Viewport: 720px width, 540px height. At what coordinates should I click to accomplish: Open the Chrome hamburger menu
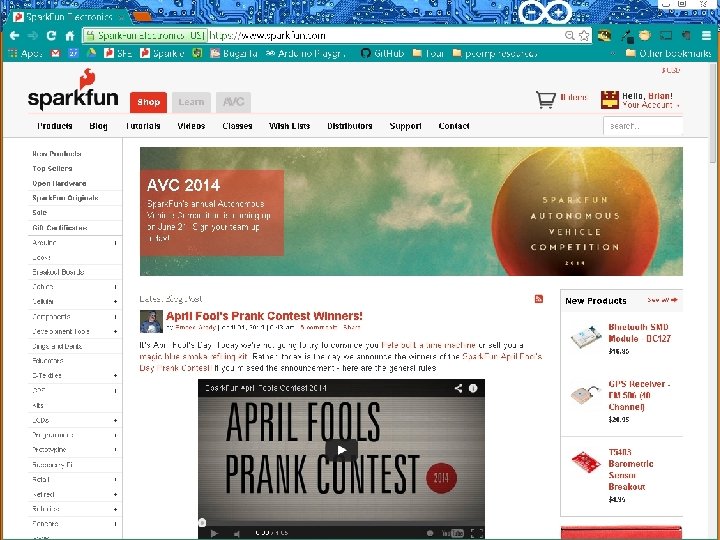tap(706, 35)
